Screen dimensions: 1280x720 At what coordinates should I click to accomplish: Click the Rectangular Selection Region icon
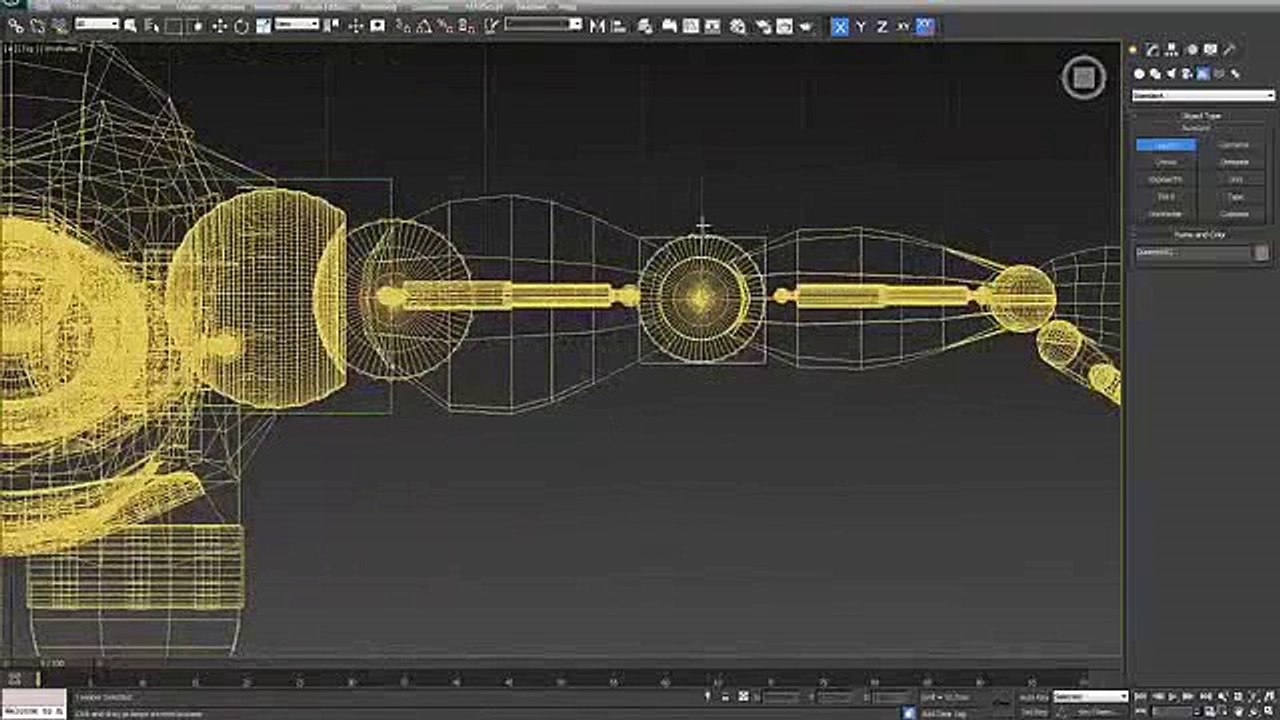pos(173,27)
